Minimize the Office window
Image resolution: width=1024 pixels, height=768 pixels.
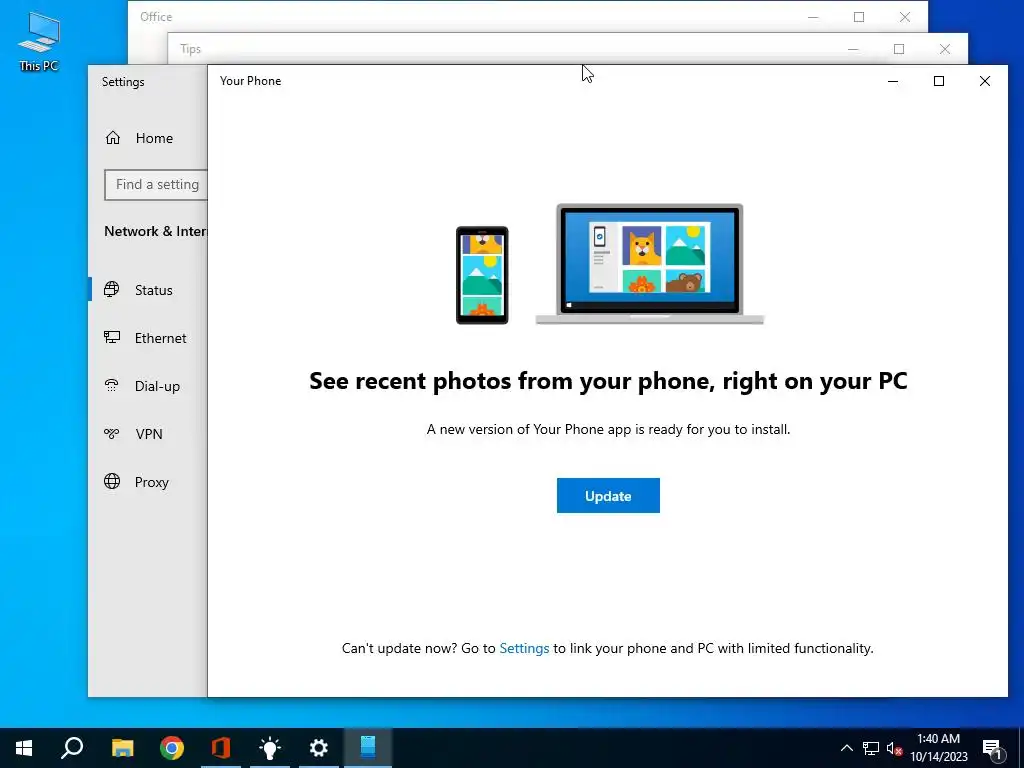pyautogui.click(x=813, y=17)
